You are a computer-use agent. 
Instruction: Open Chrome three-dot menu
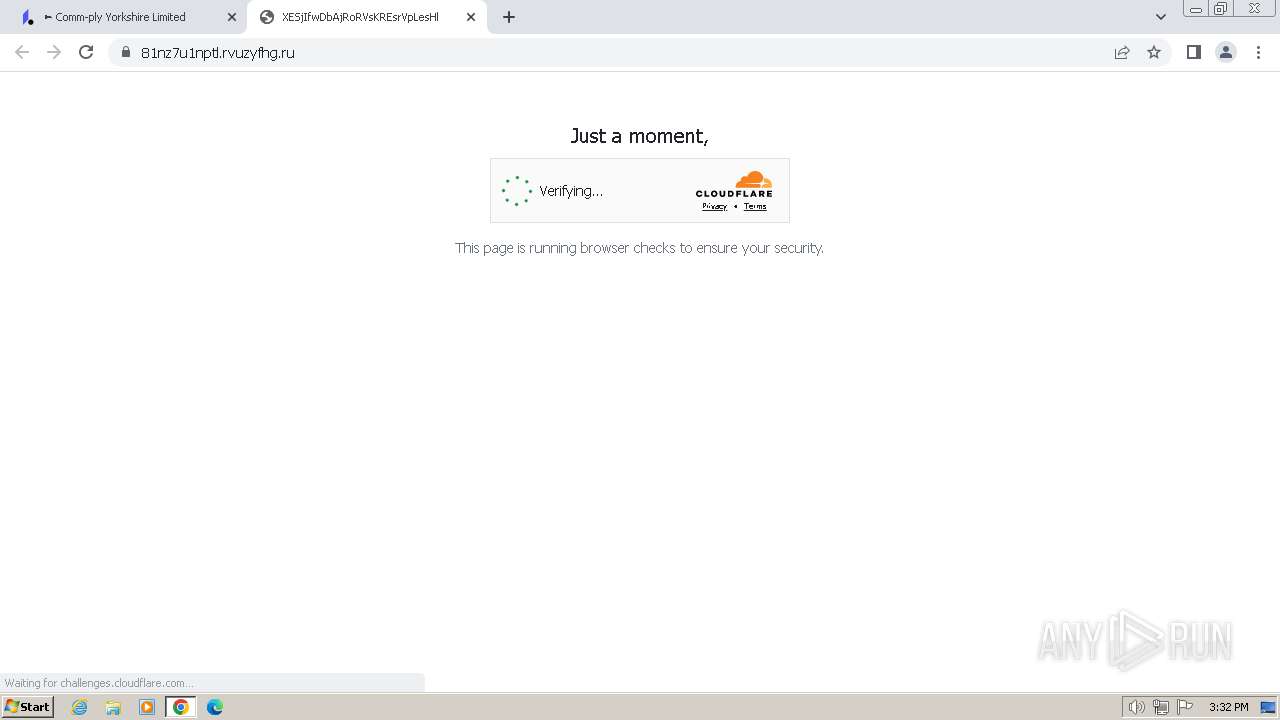[x=1258, y=52]
